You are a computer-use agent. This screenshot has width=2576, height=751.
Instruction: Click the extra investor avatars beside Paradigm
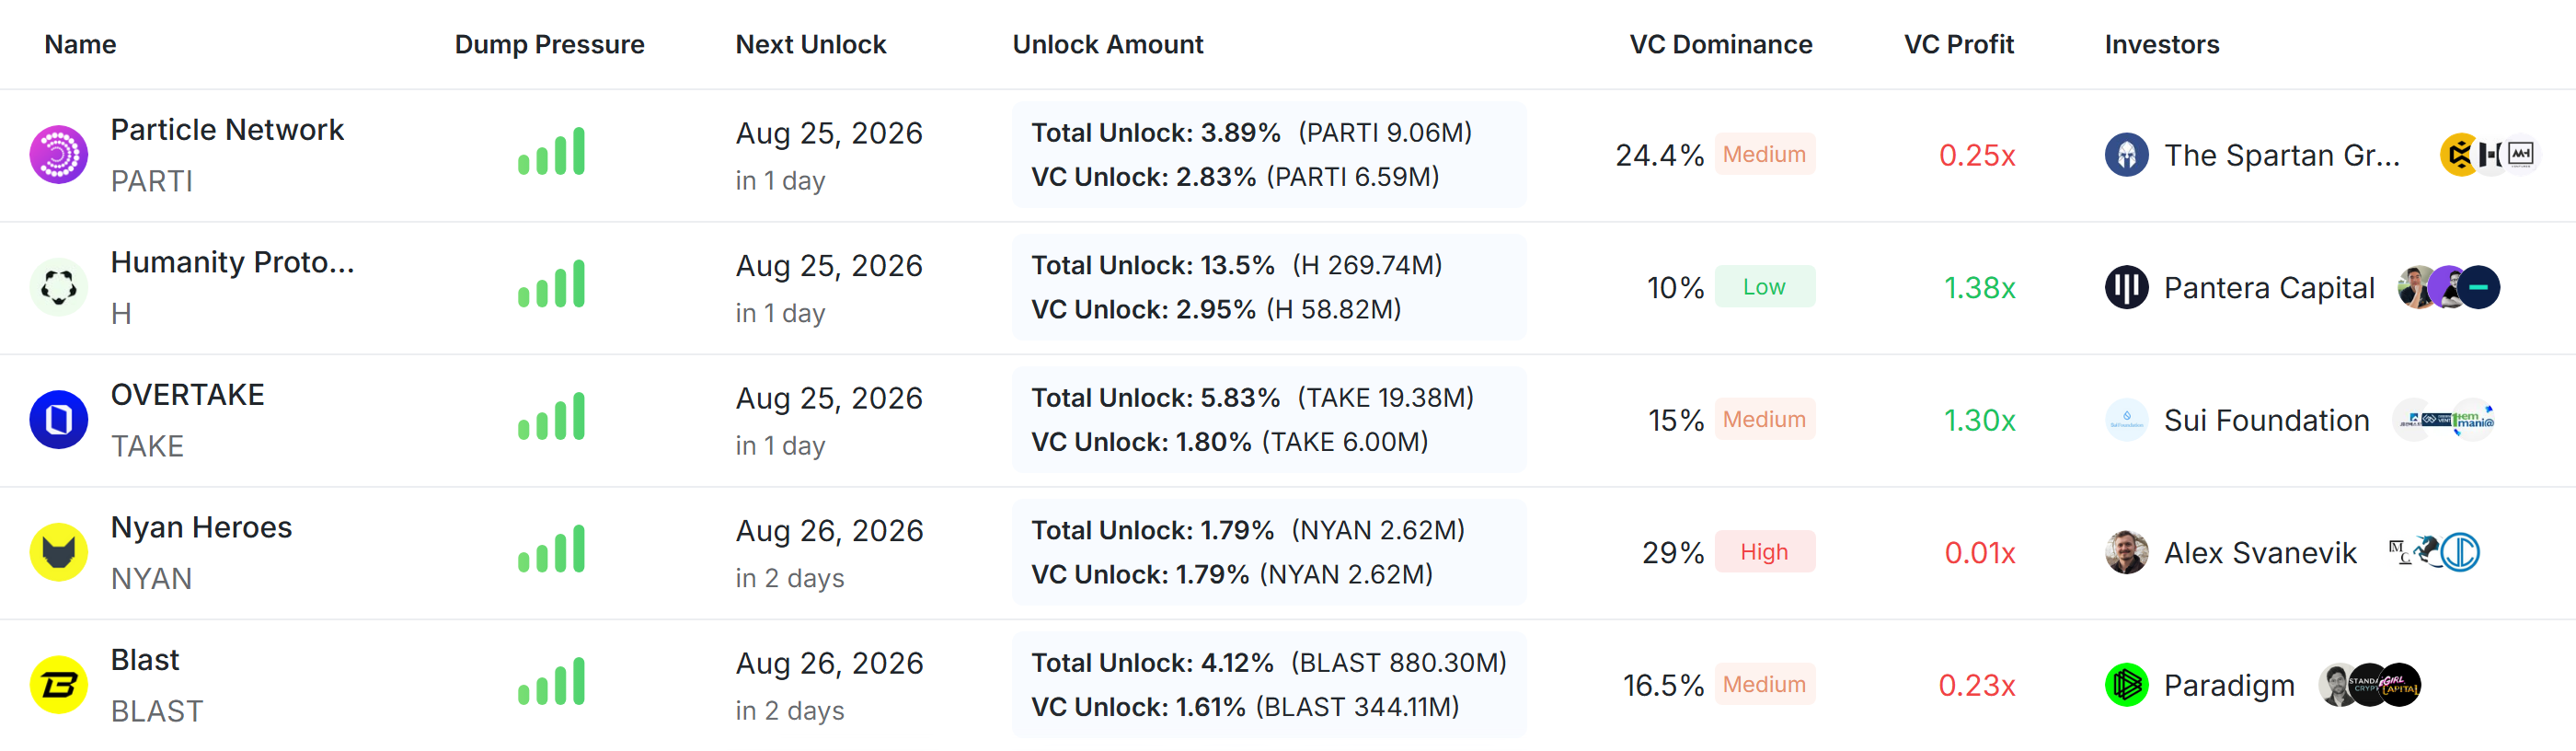(2369, 685)
